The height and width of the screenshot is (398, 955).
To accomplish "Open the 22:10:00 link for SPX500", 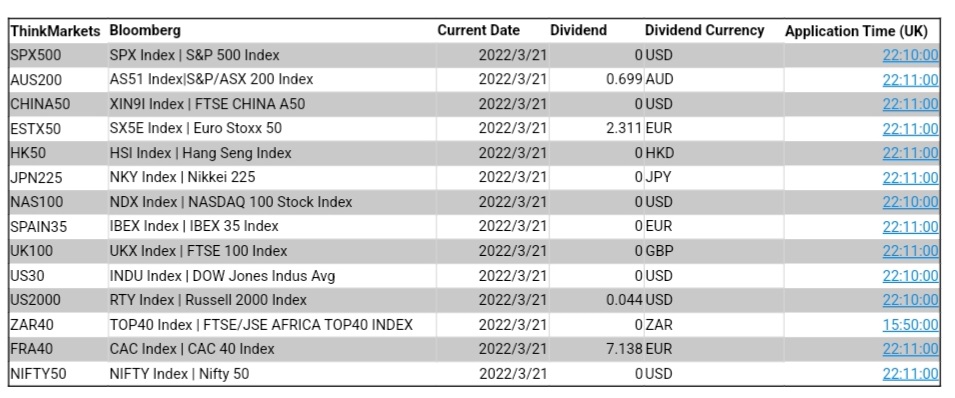I will [x=911, y=55].
